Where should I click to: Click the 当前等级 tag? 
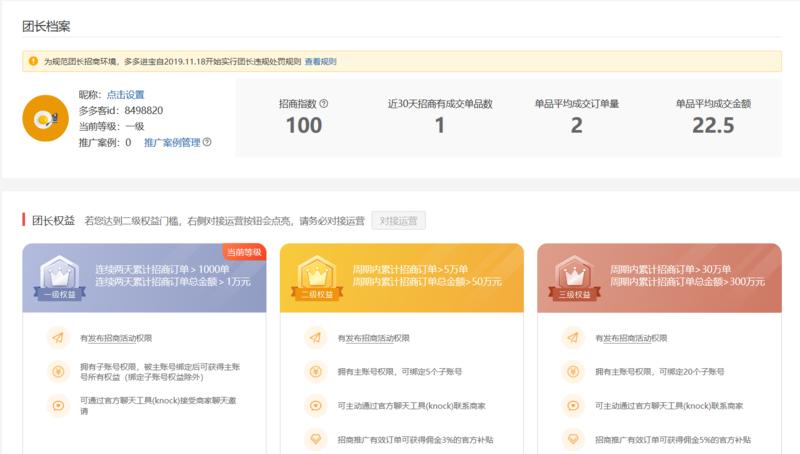(x=244, y=252)
